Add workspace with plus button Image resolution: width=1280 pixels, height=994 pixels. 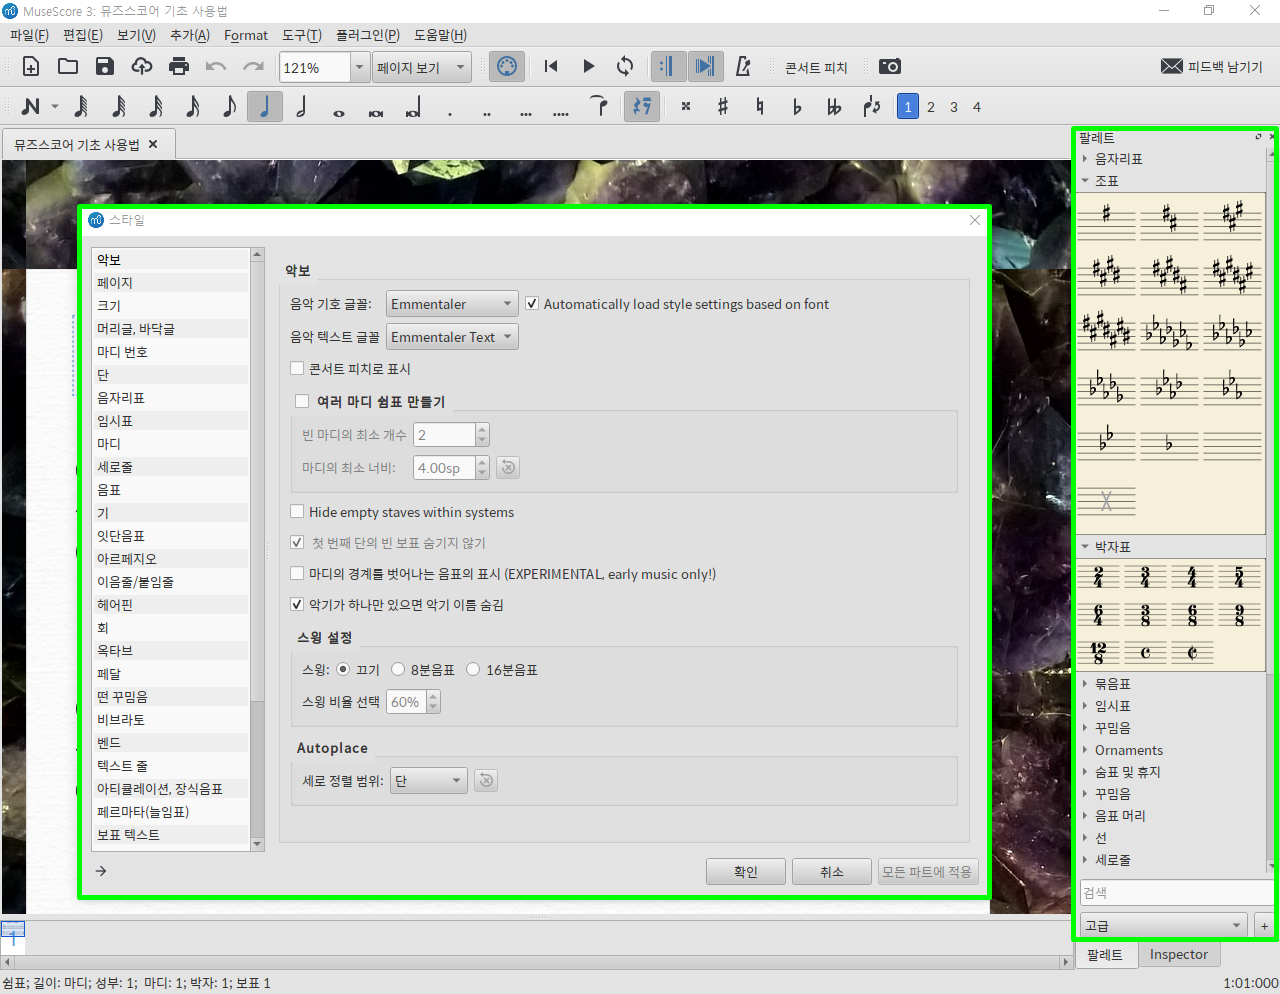click(1264, 926)
